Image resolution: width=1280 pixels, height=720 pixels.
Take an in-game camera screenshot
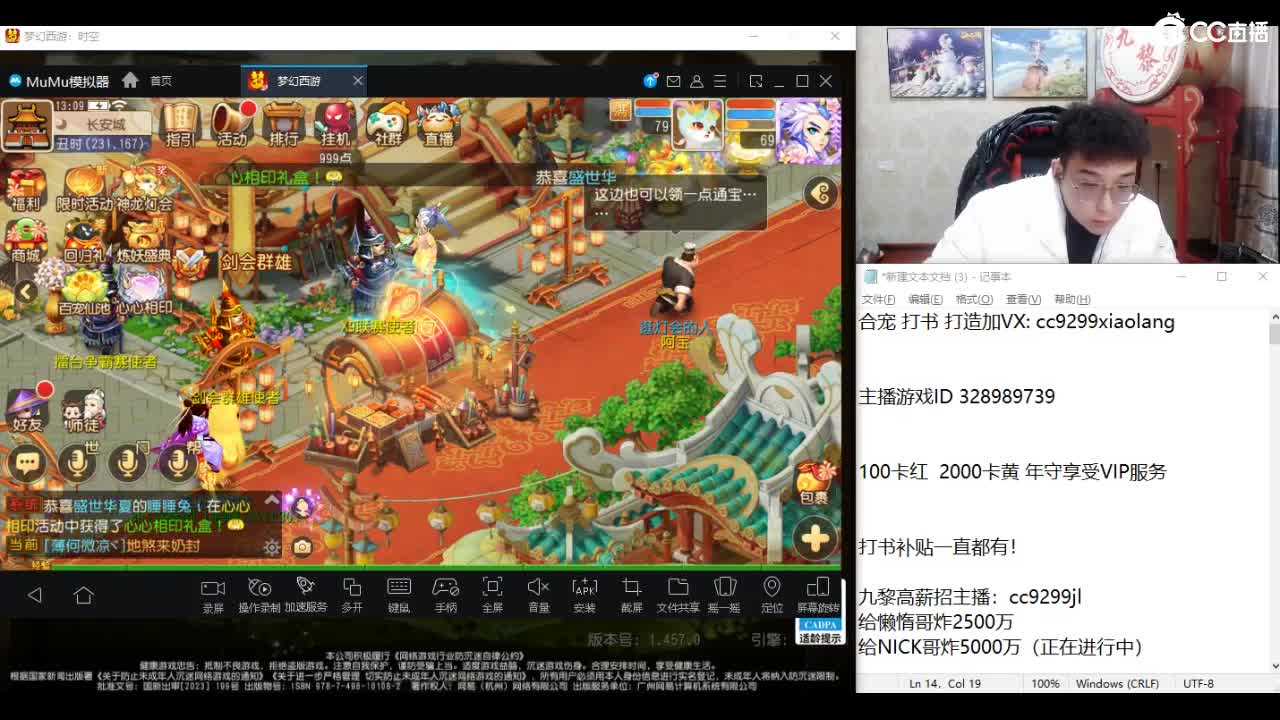point(302,547)
